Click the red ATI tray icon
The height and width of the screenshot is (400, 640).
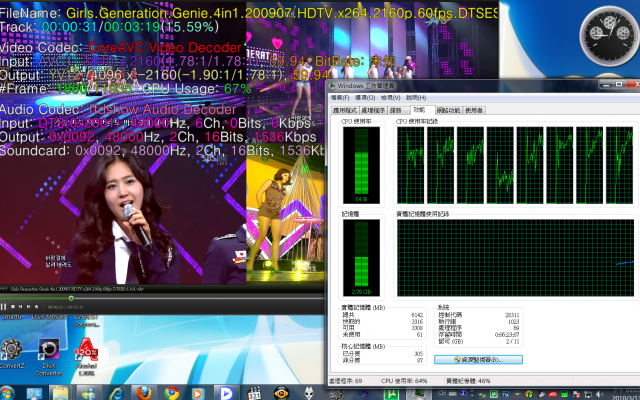coord(553,395)
